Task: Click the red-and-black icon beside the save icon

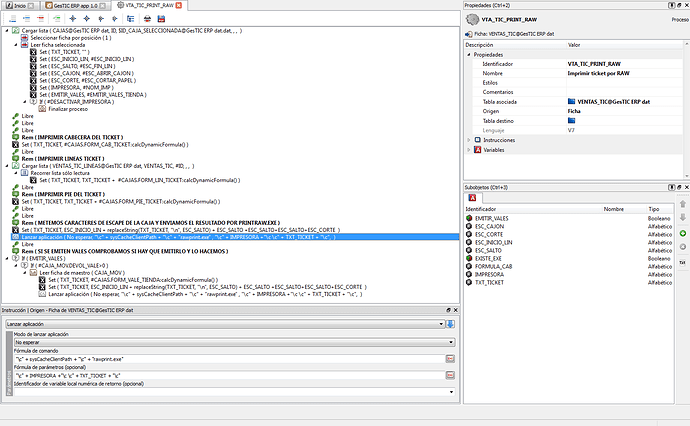Action: [x=147, y=19]
